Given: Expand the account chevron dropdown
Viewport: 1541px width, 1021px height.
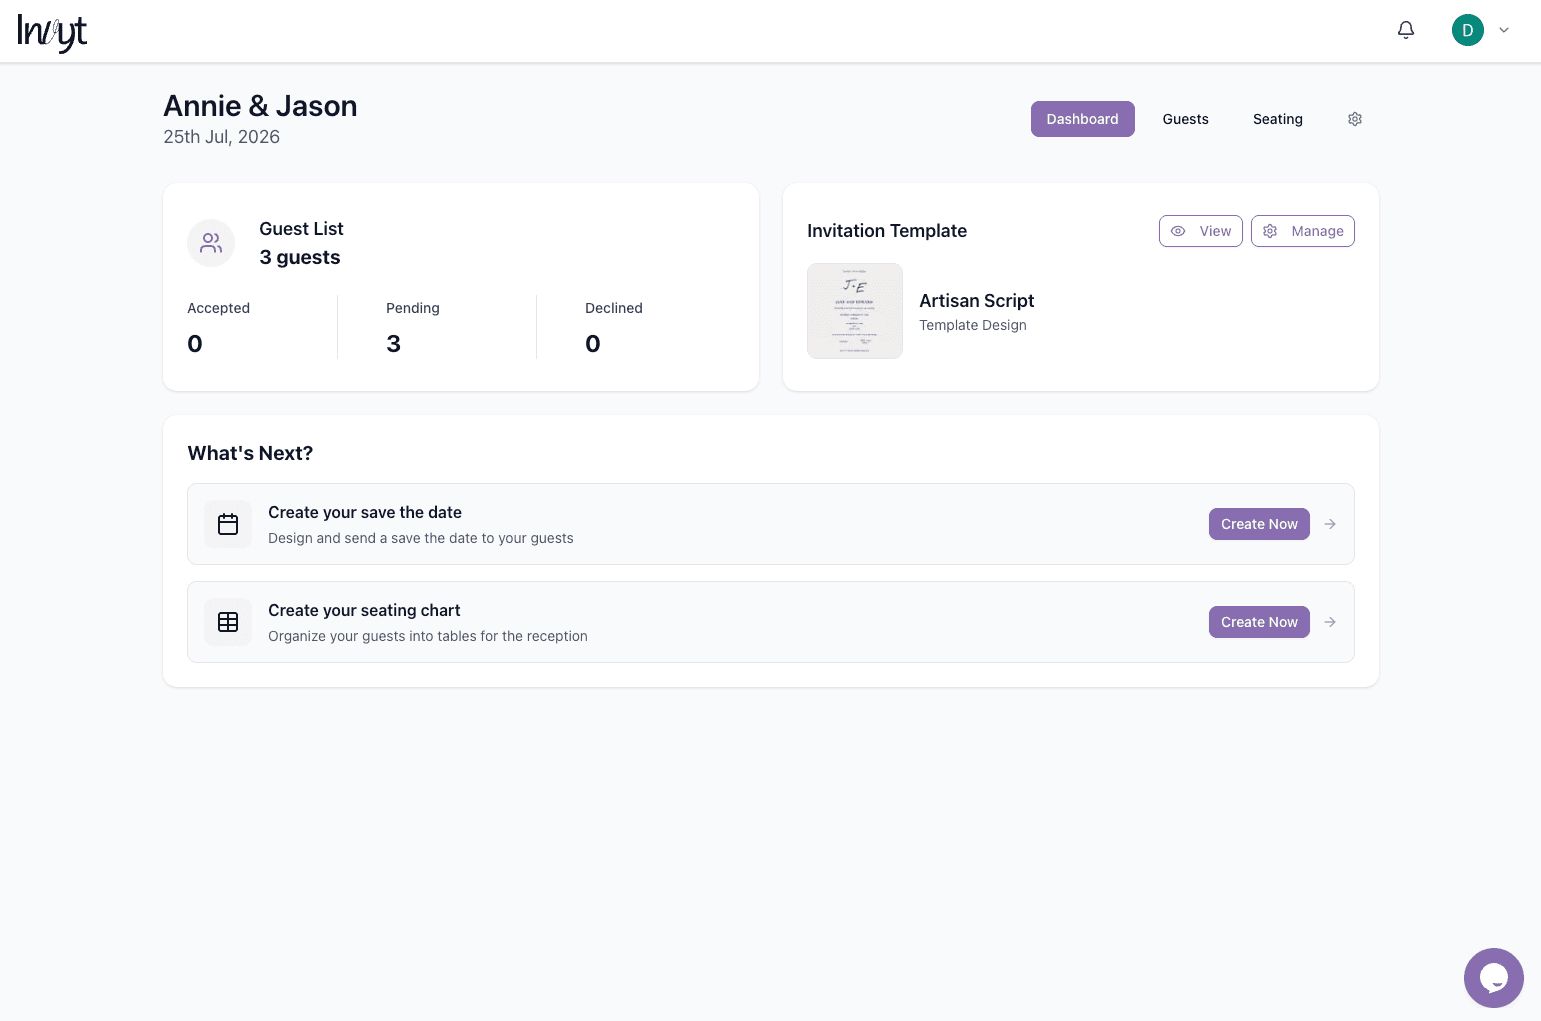Looking at the screenshot, I should [1504, 30].
